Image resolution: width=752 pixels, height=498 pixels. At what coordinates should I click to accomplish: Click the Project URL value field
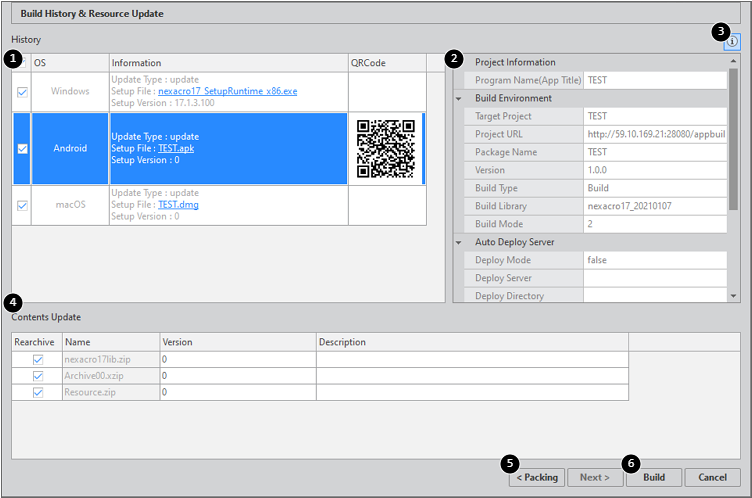655,134
